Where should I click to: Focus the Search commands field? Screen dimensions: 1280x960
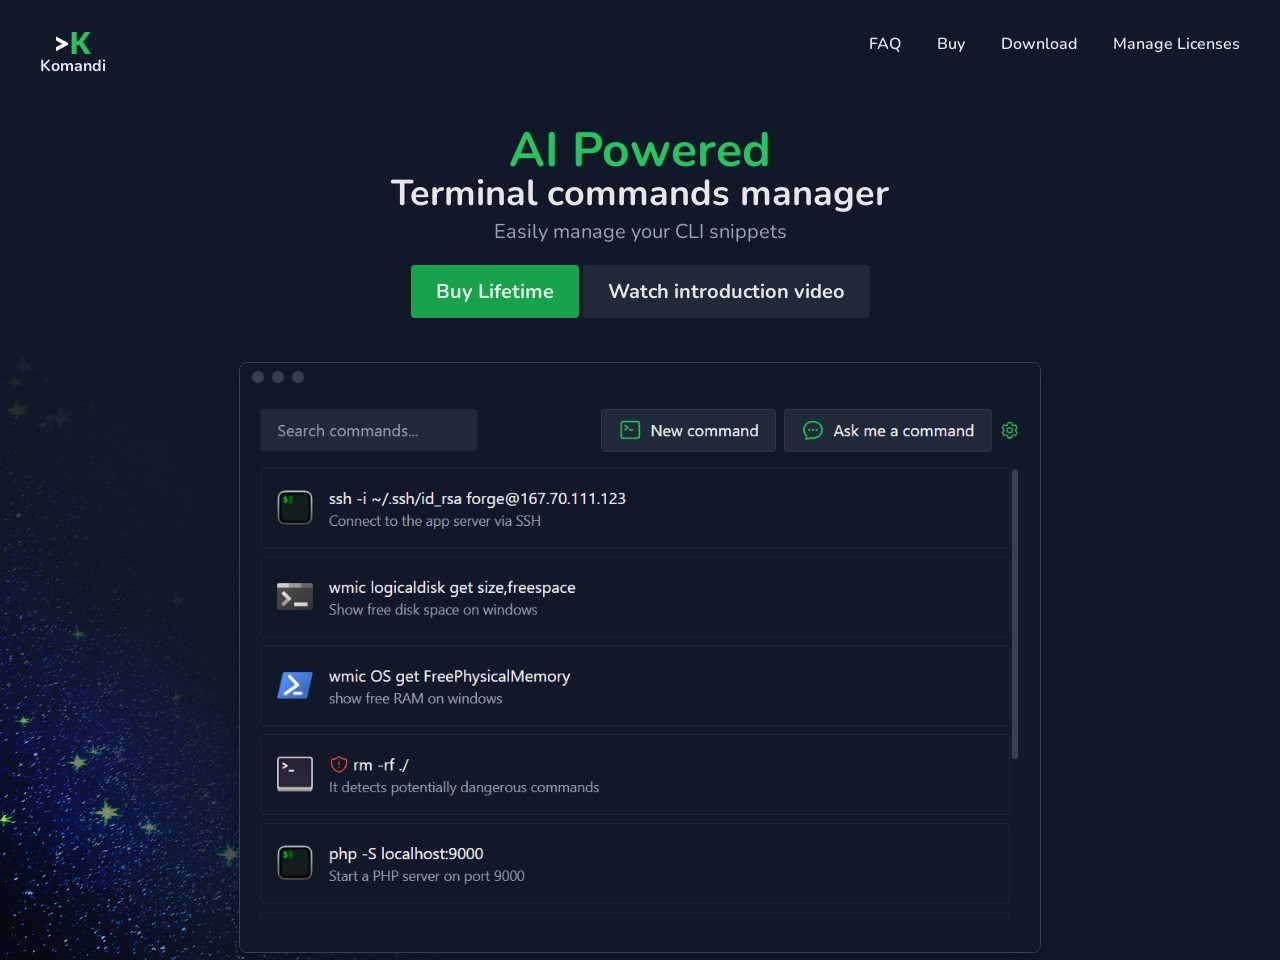[369, 430]
